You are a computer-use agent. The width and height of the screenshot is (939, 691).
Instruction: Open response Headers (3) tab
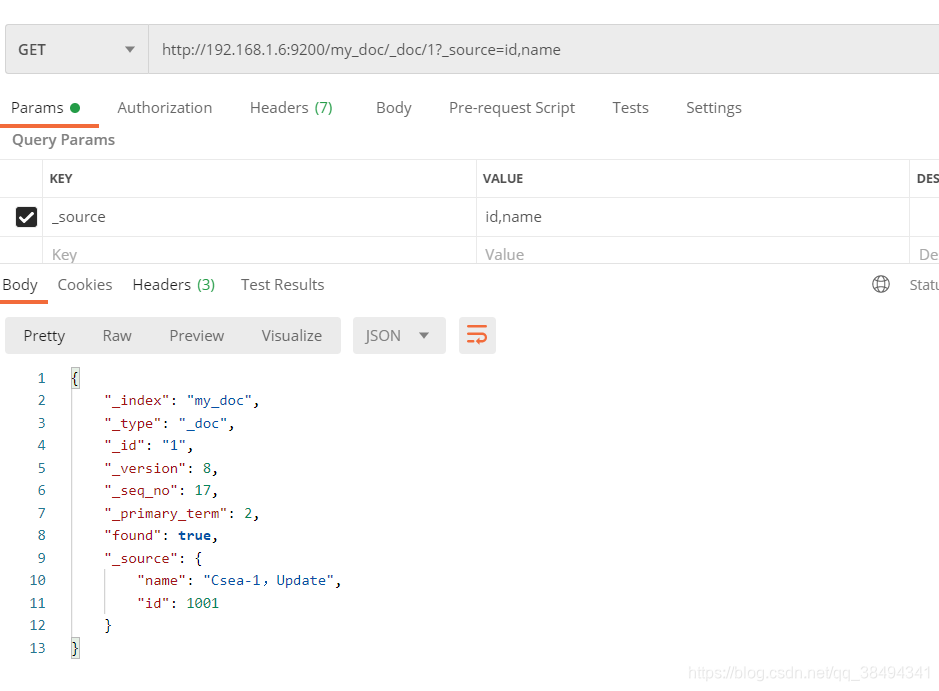pos(173,285)
